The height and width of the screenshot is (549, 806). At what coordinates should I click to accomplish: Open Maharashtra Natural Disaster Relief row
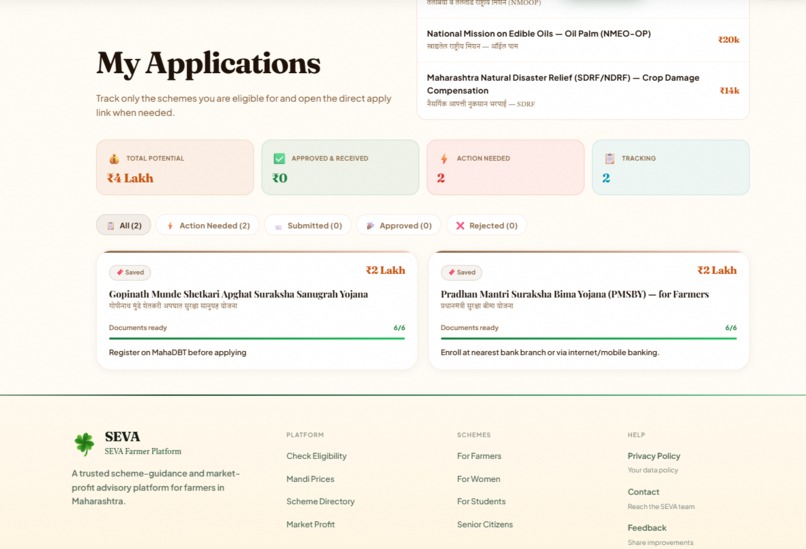click(583, 90)
